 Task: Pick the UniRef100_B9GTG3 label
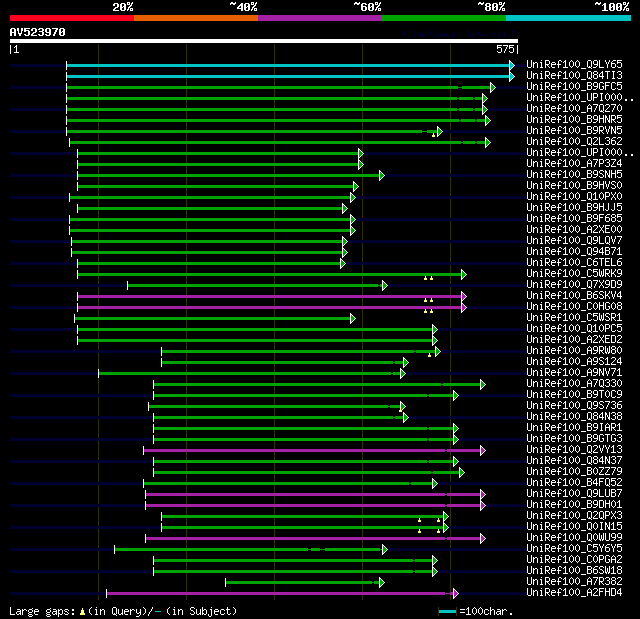coord(574,439)
